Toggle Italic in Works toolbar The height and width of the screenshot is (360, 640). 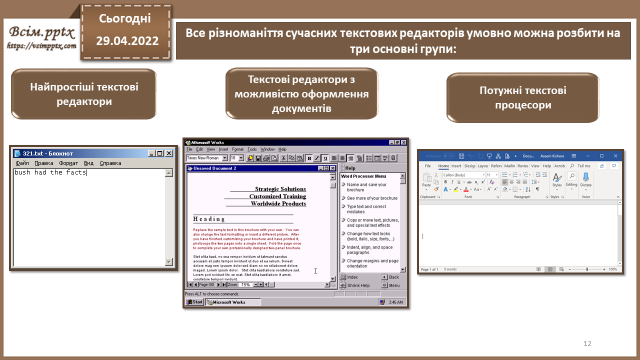point(317,158)
